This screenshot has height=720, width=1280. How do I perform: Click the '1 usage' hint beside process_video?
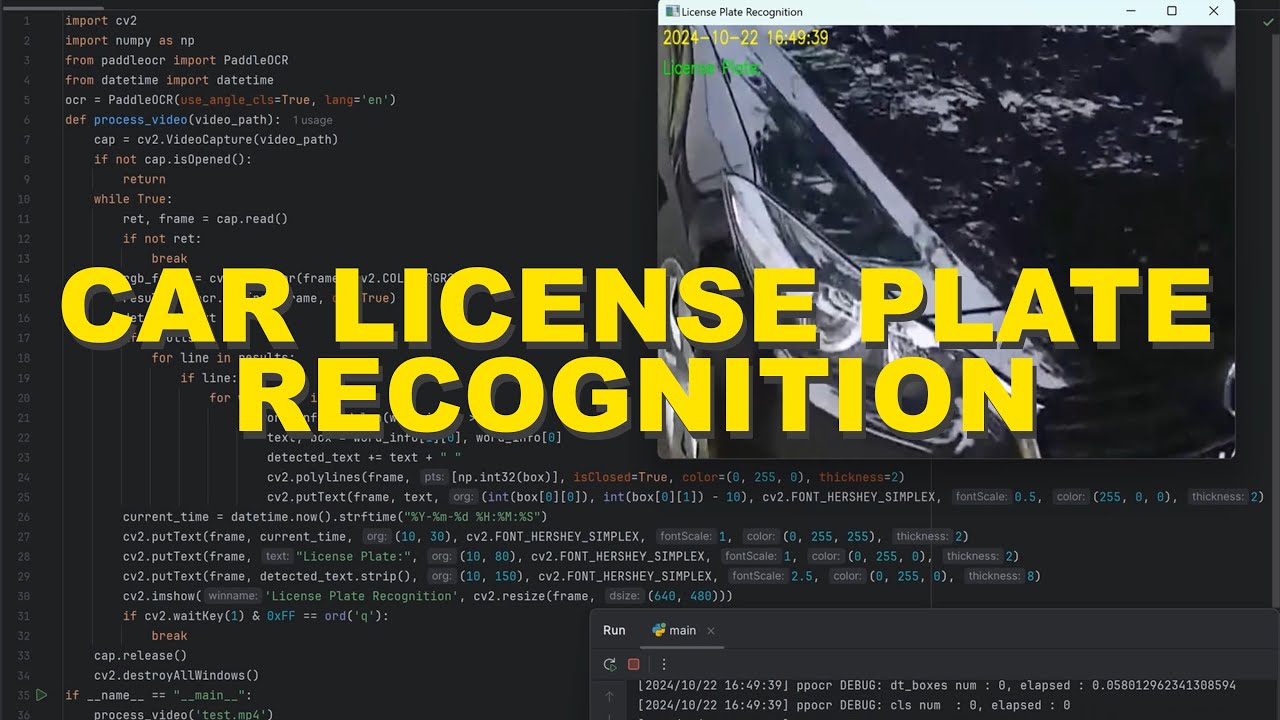click(313, 120)
